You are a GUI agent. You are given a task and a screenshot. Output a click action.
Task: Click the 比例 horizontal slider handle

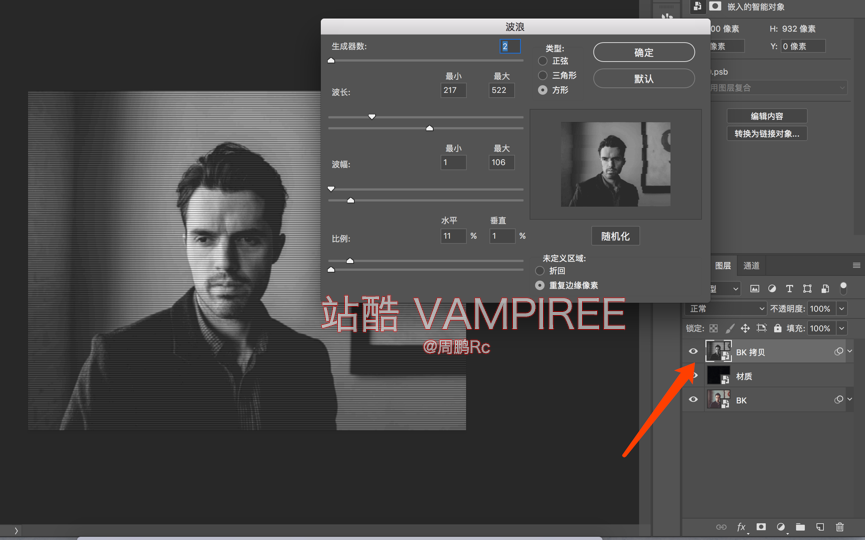(x=350, y=260)
